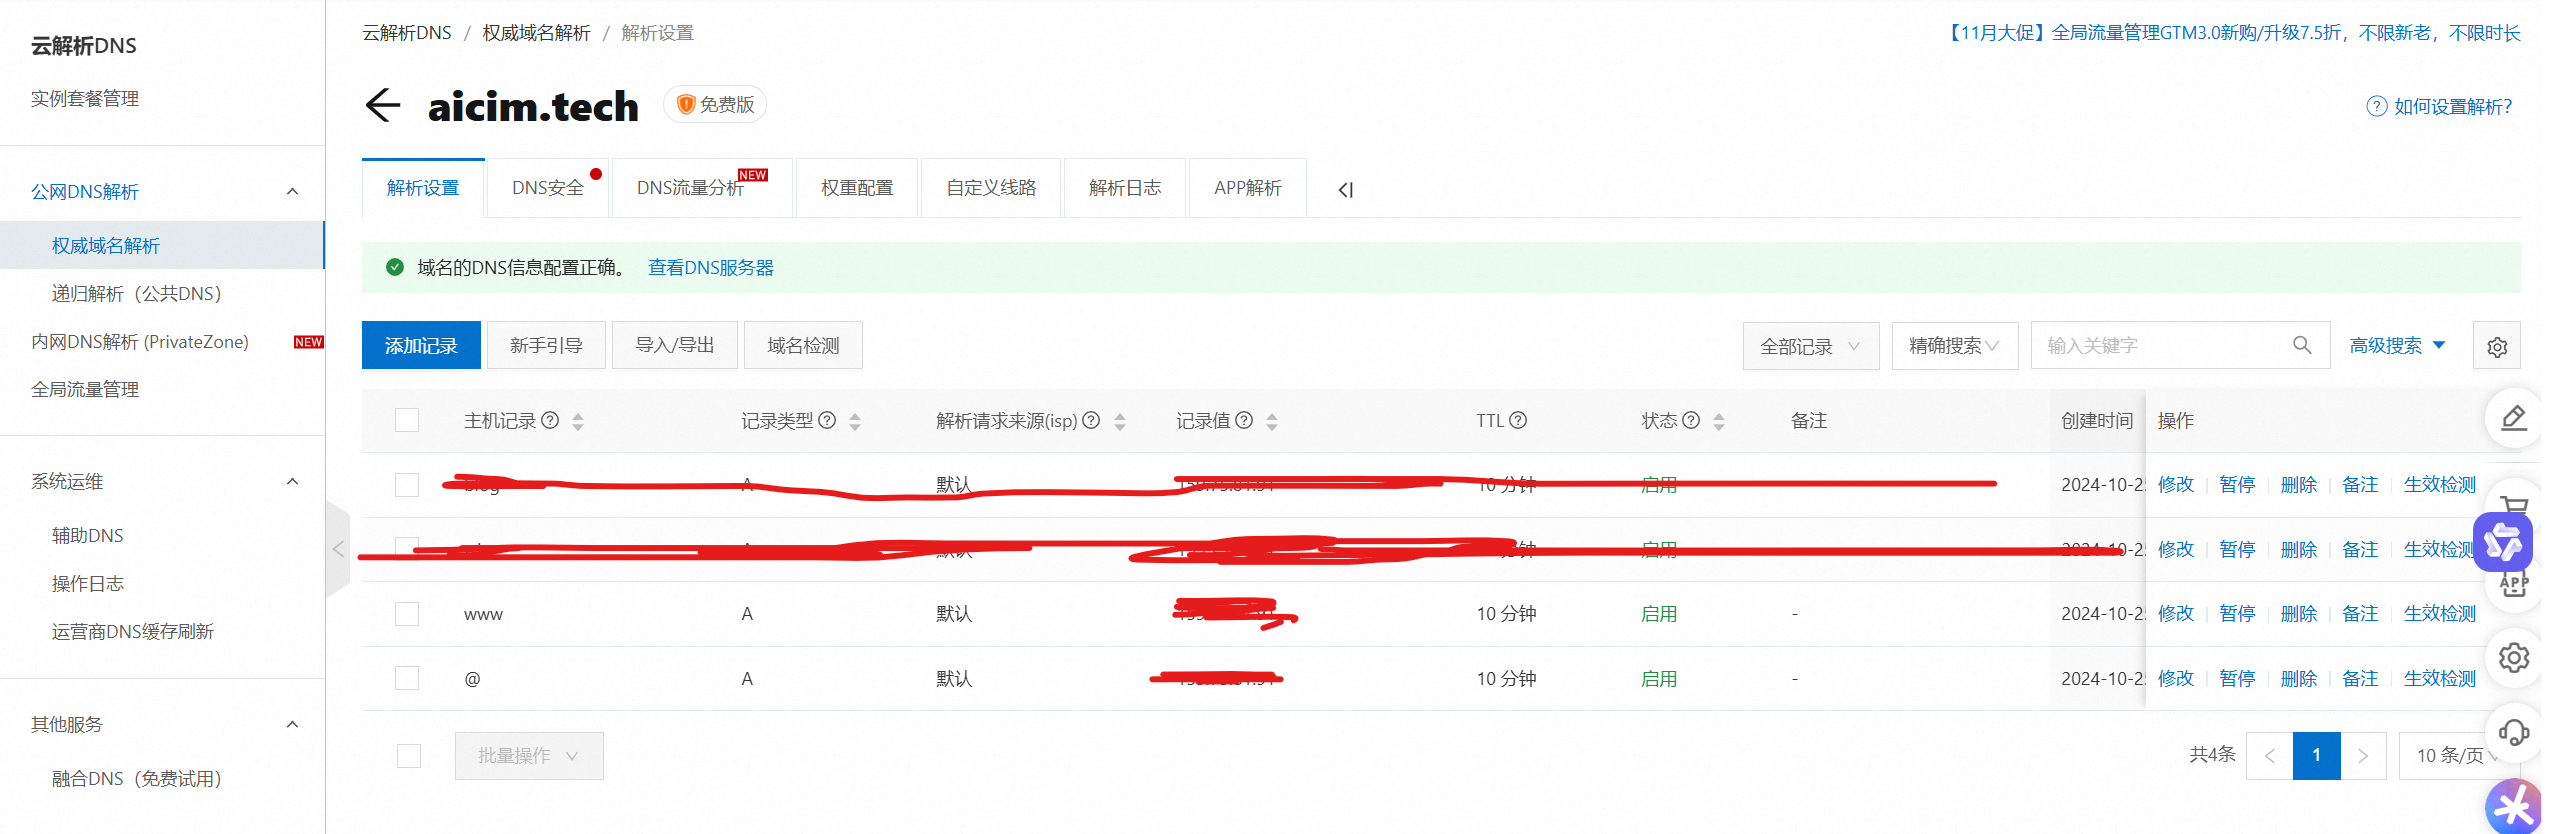Open the 查看DNS服务器 link
This screenshot has width=2551, height=834.
[x=711, y=268]
